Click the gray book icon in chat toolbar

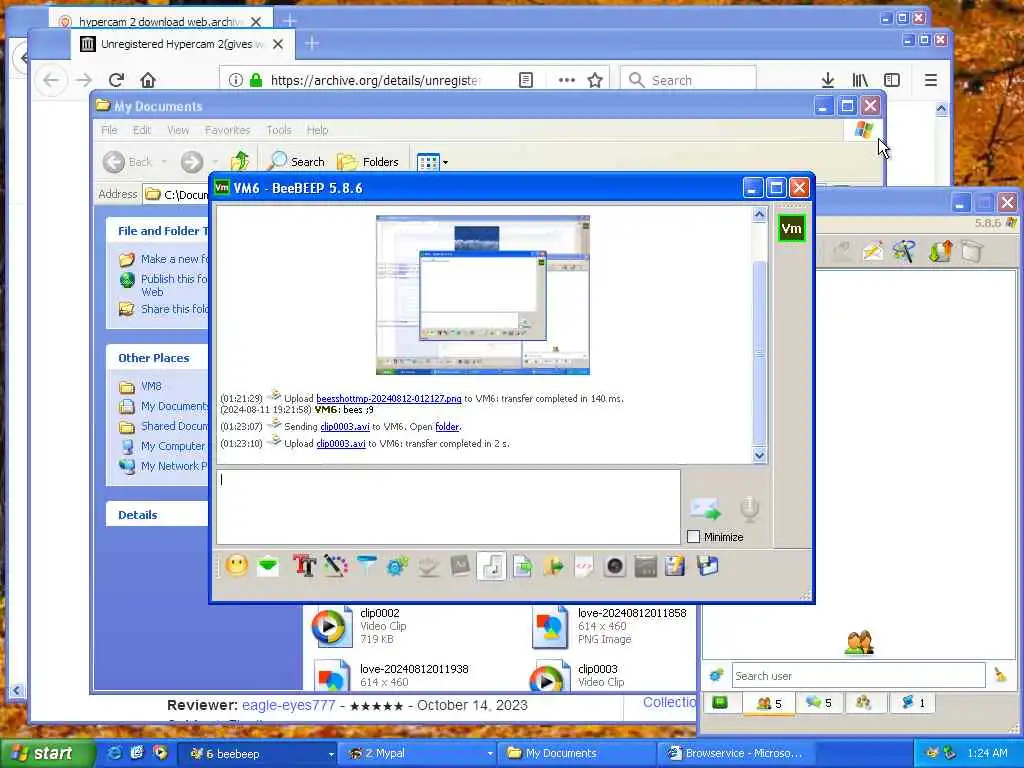click(x=460, y=566)
